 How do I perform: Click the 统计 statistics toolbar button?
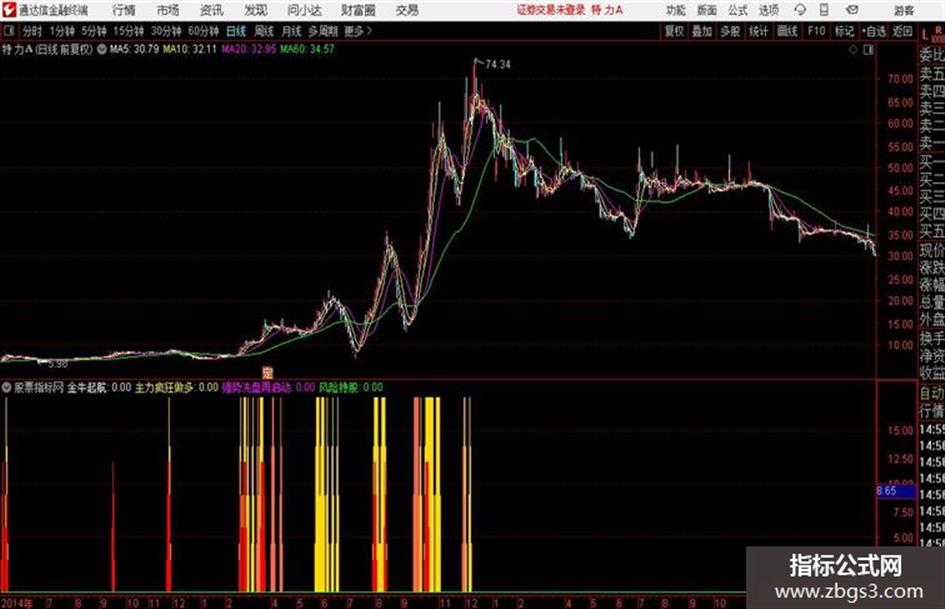click(x=759, y=31)
